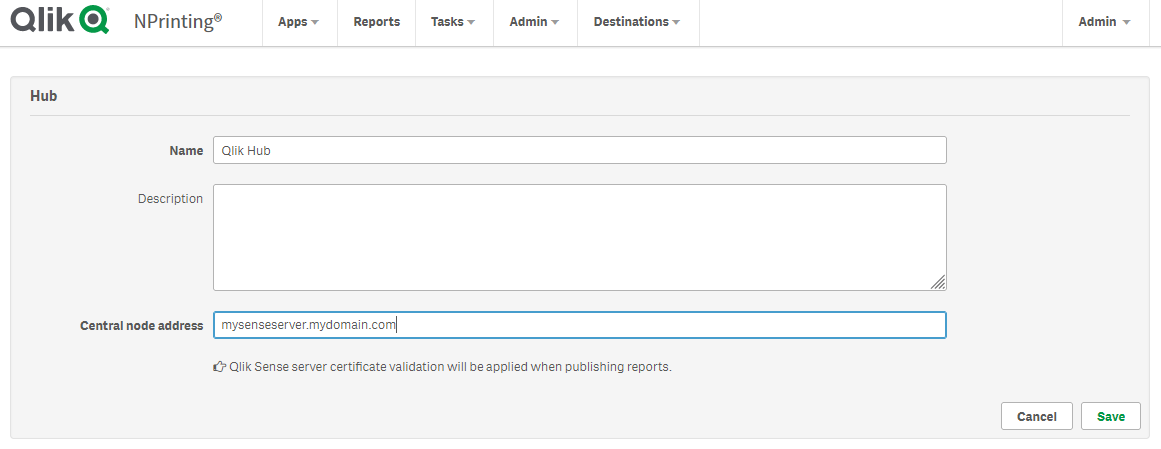This screenshot has width=1161, height=449.
Task: Click the Name field containing Qlik Hub
Action: 579,150
